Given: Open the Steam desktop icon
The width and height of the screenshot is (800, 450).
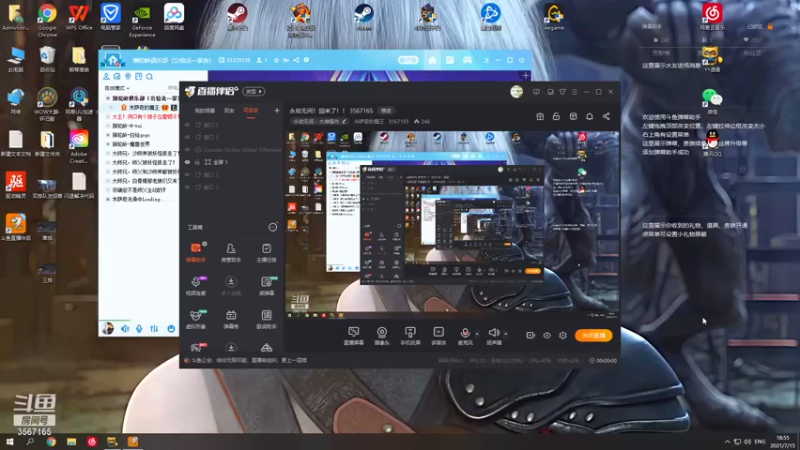Looking at the screenshot, I should point(363,16).
